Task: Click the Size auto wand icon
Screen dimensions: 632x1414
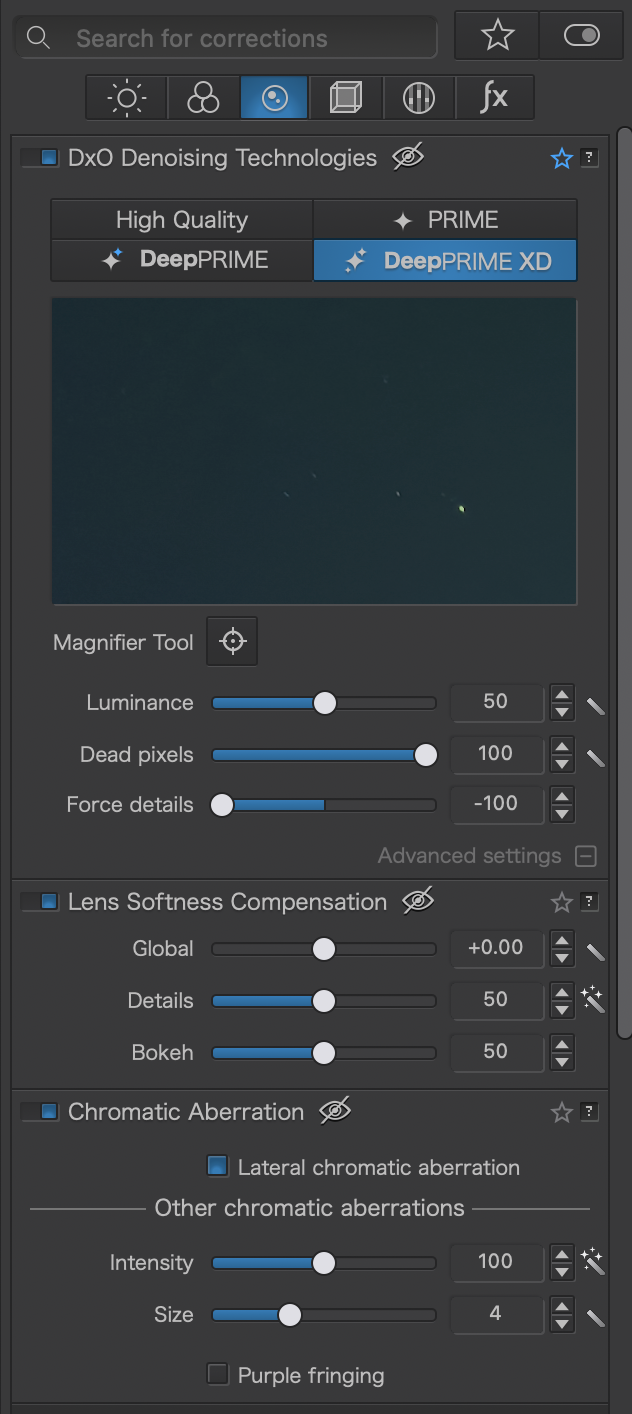Action: click(595, 1319)
